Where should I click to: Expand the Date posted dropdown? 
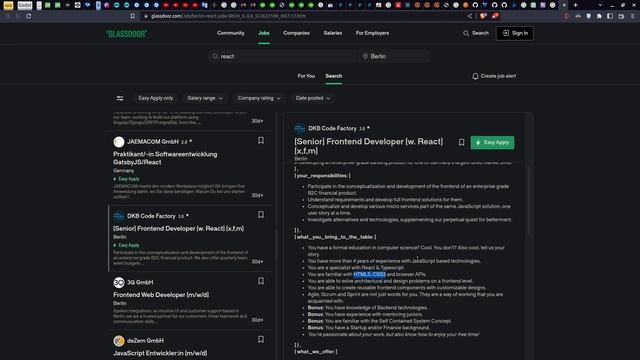tap(313, 98)
